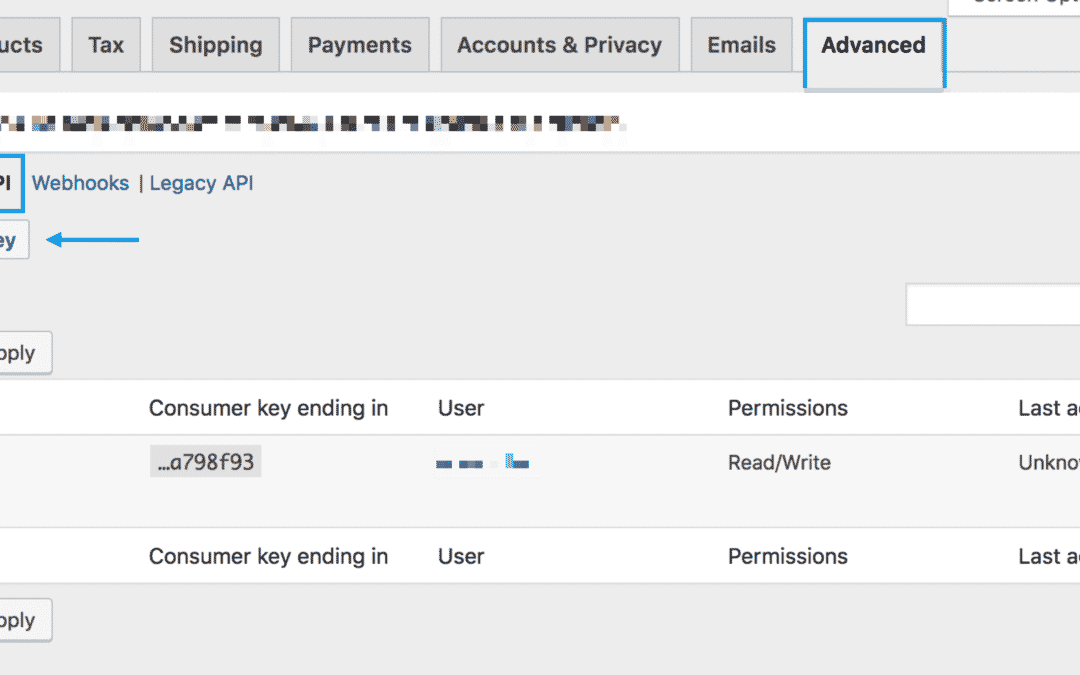Focus the key search input field
Image resolution: width=1080 pixels, height=675 pixels.
(993, 304)
